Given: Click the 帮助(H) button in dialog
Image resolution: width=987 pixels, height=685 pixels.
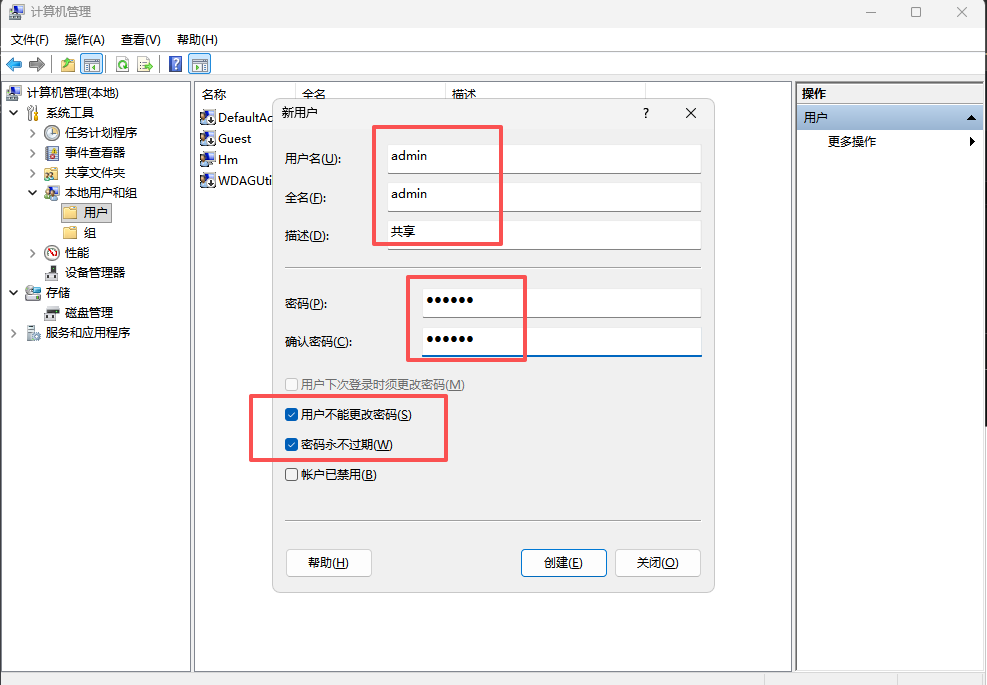Looking at the screenshot, I should point(328,563).
